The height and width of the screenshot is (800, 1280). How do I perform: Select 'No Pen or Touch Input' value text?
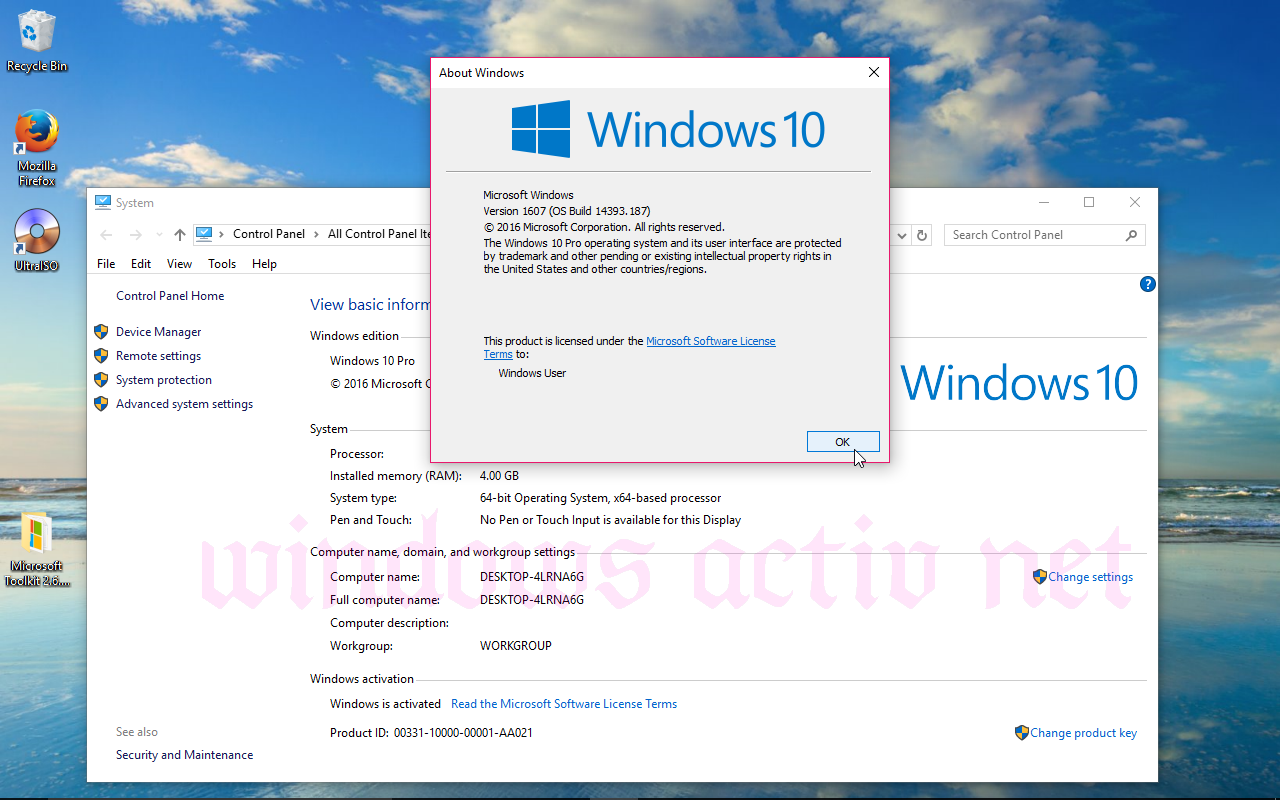coord(610,520)
